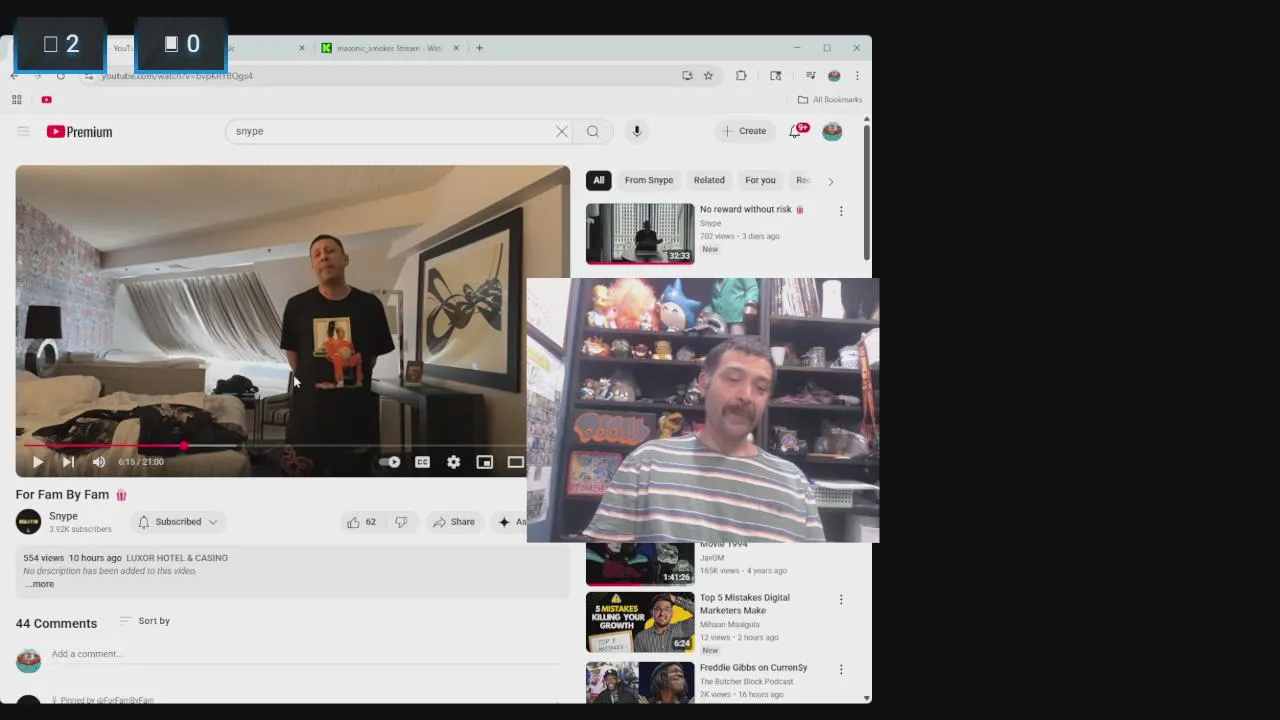The width and height of the screenshot is (1280, 720).
Task: Clear the search text with the X icon
Action: pos(562,131)
